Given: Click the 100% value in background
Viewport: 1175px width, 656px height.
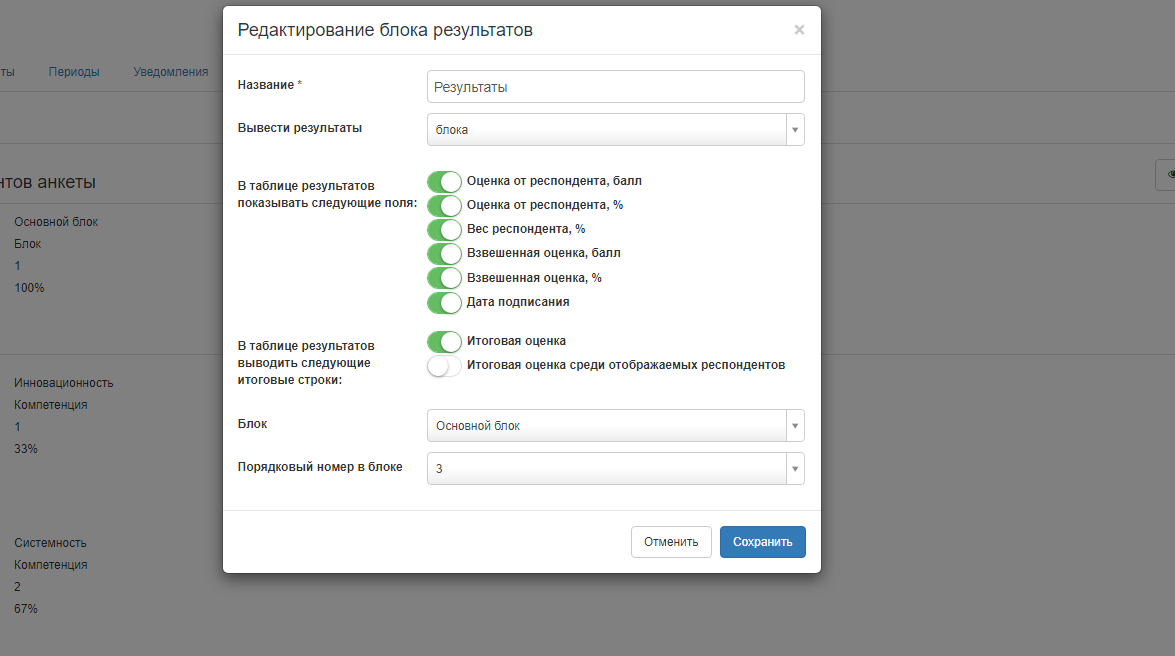Looking at the screenshot, I should (29, 288).
